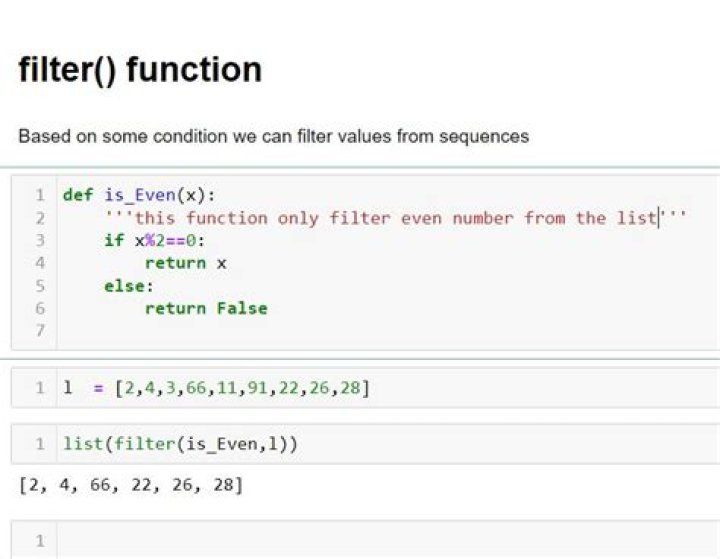Click the gutter of the filter call cell

click(x=39, y=443)
